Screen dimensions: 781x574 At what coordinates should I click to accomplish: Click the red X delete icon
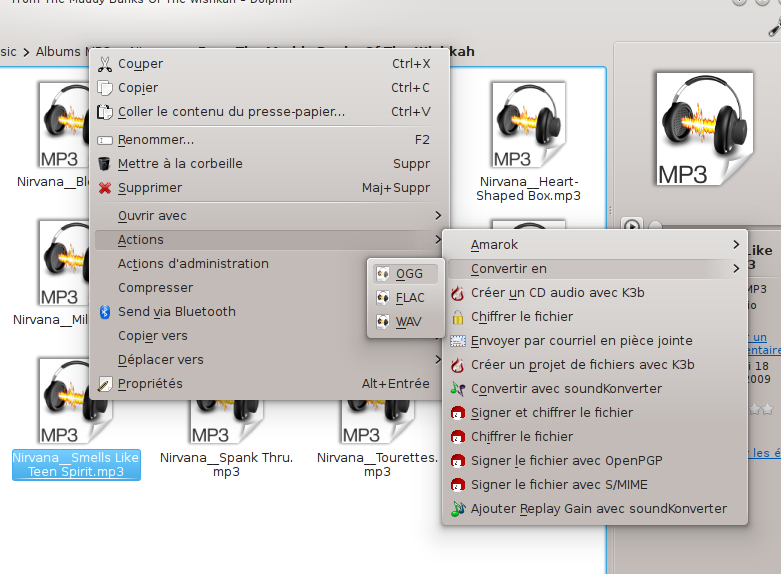coord(105,188)
